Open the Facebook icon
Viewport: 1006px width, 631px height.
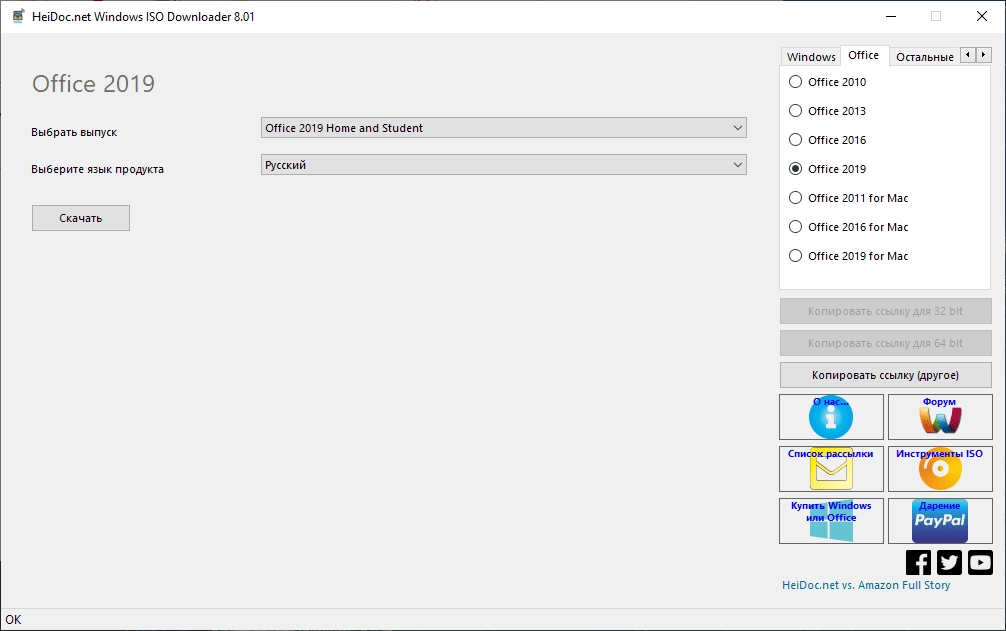point(918,562)
